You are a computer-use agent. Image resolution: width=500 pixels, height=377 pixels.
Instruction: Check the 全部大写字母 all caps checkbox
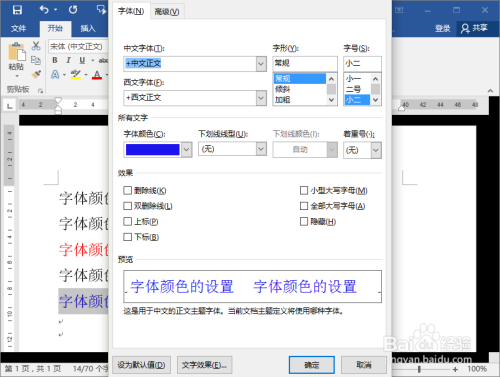tap(304, 206)
